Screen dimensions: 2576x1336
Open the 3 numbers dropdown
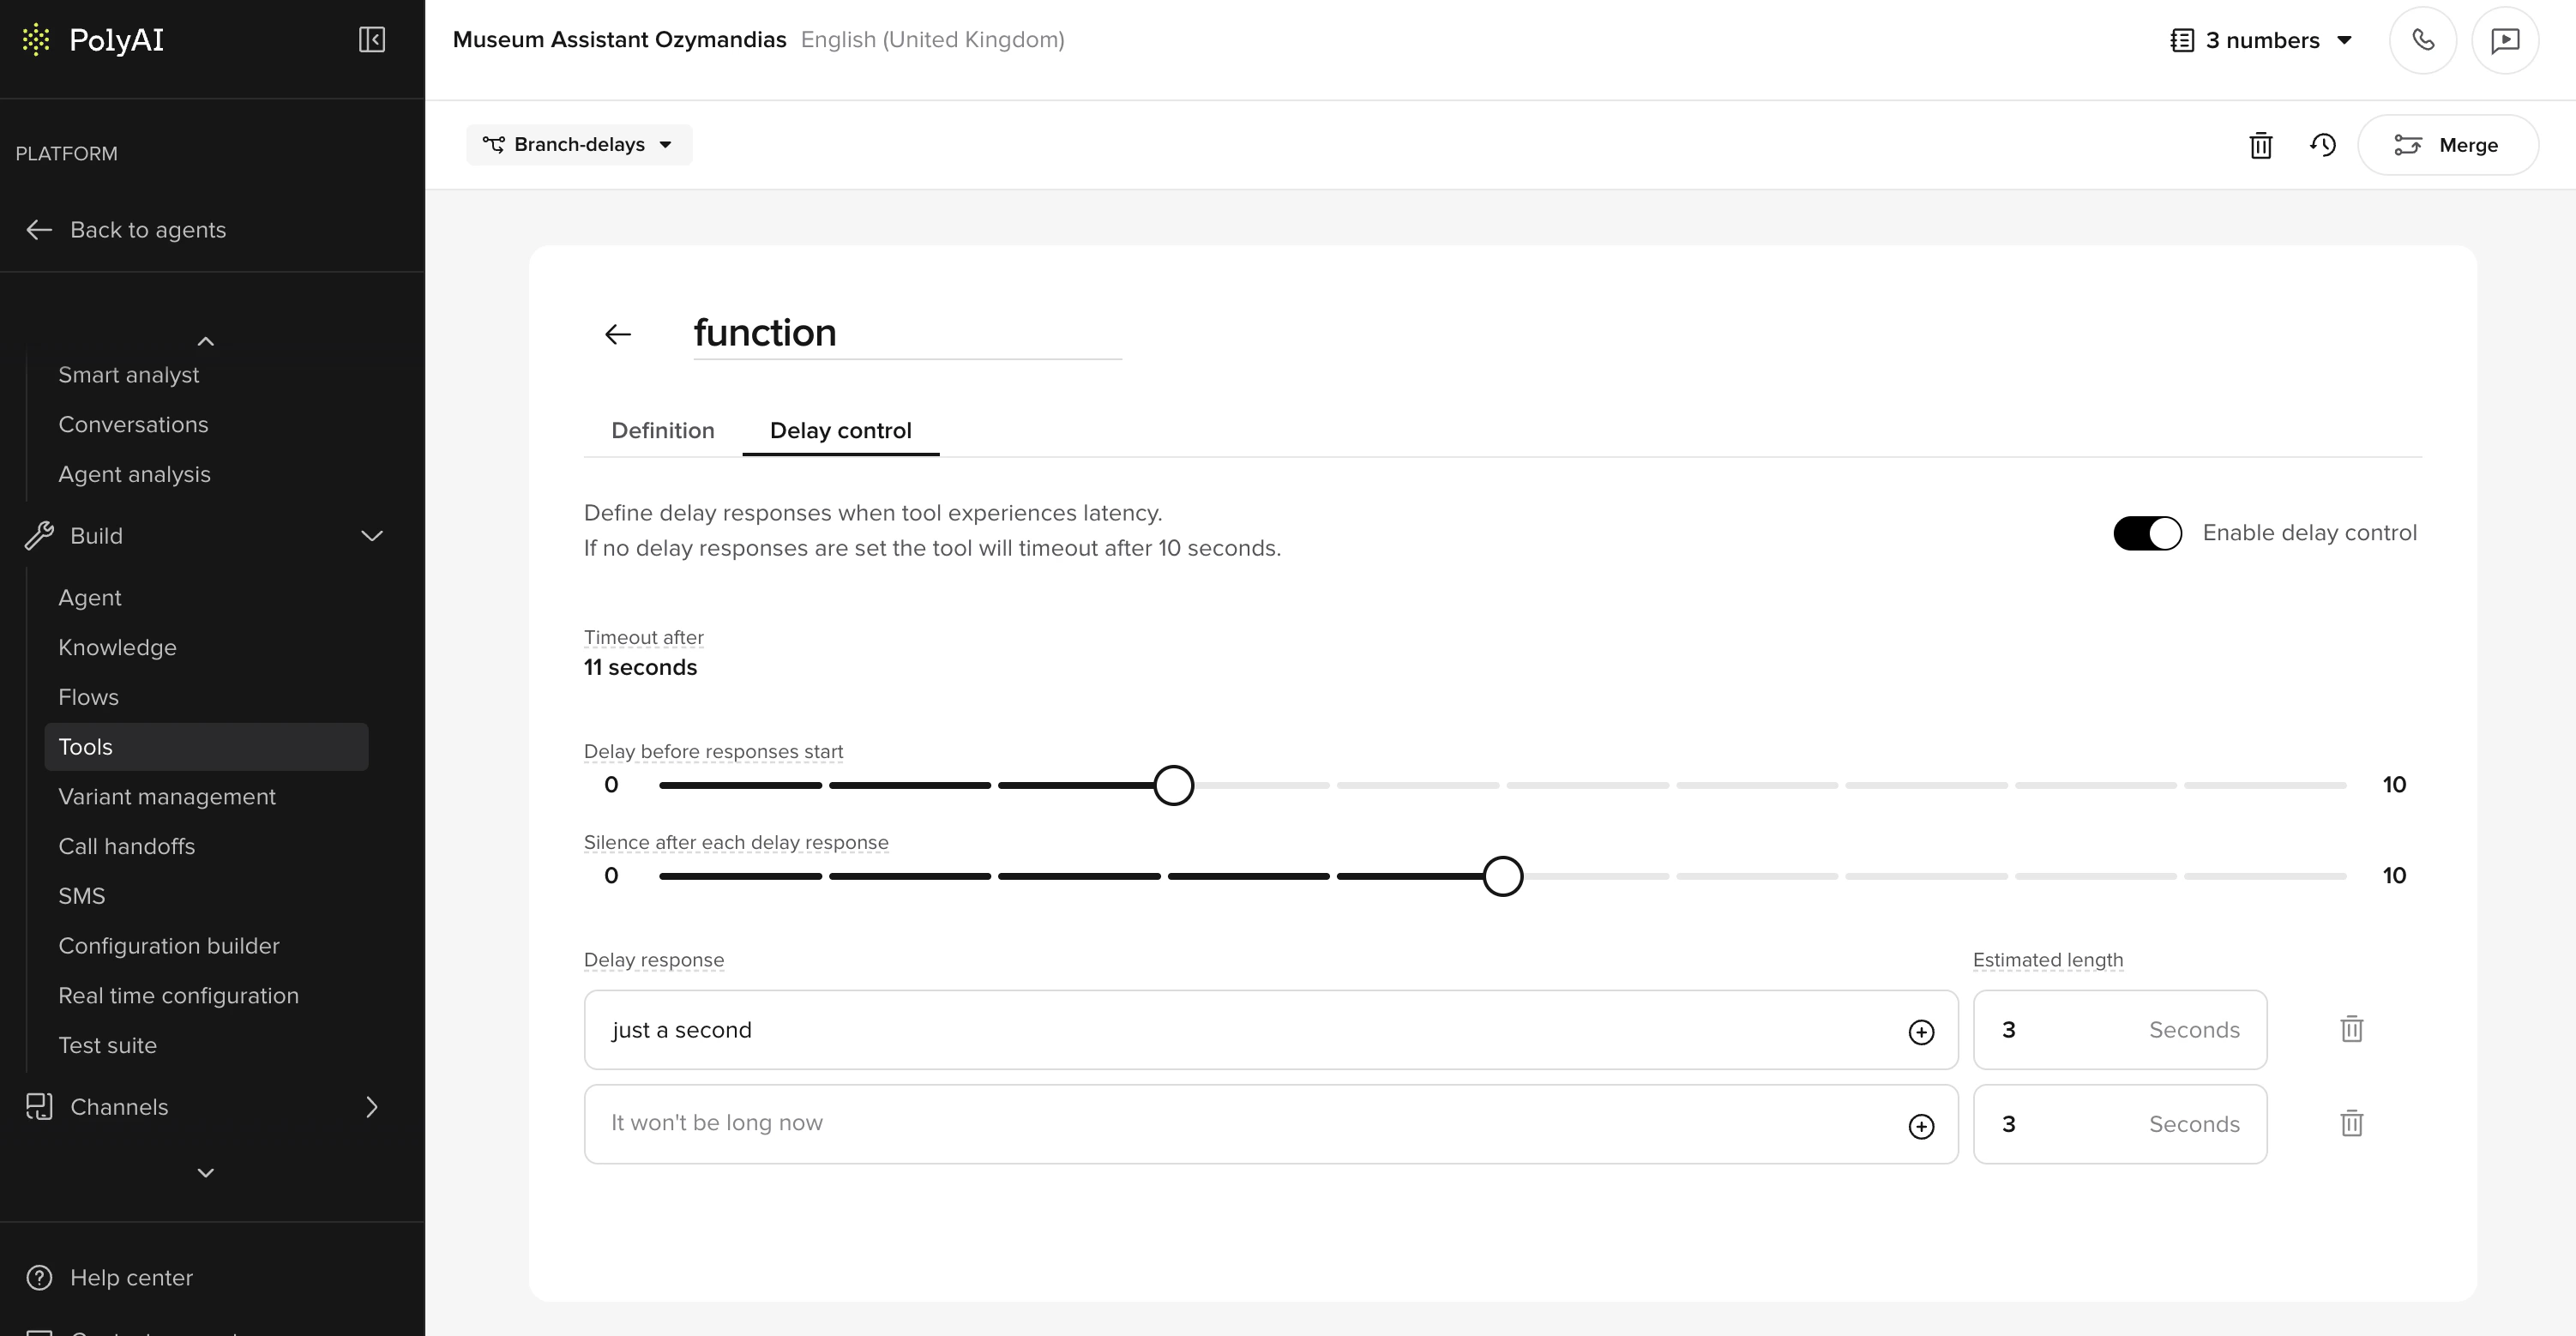pos(2260,40)
